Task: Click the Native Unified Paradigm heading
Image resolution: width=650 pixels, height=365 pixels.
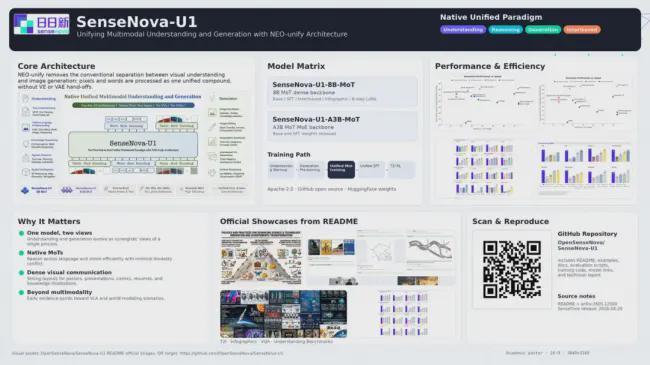Action: [x=491, y=17]
